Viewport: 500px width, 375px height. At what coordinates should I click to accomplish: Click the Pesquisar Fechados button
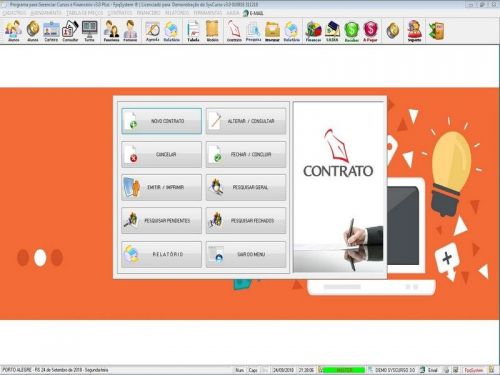tap(246, 221)
